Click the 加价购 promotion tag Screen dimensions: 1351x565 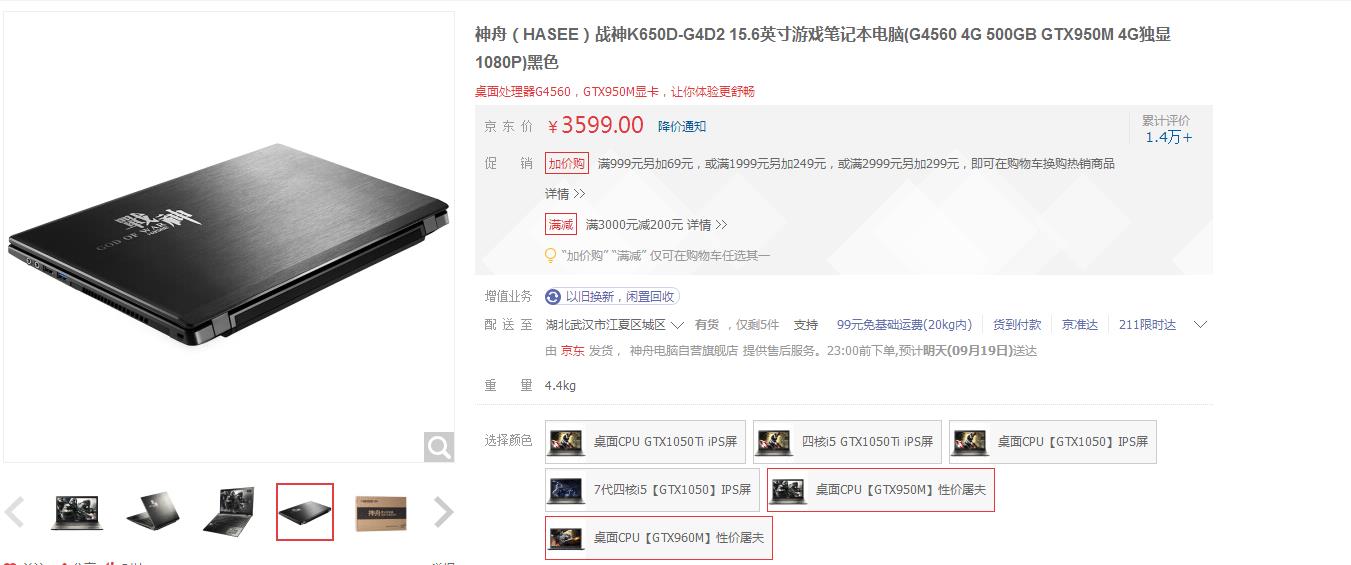click(567, 163)
